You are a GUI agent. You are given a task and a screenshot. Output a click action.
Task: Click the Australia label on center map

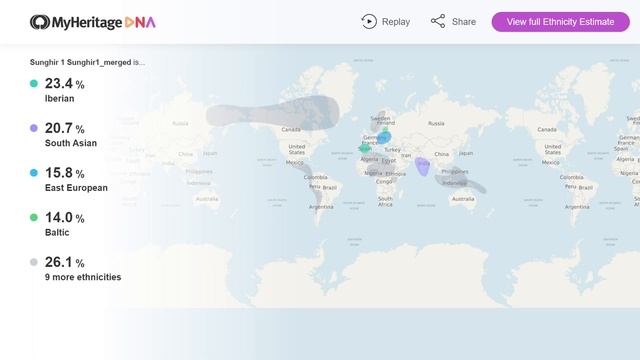pos(463,199)
